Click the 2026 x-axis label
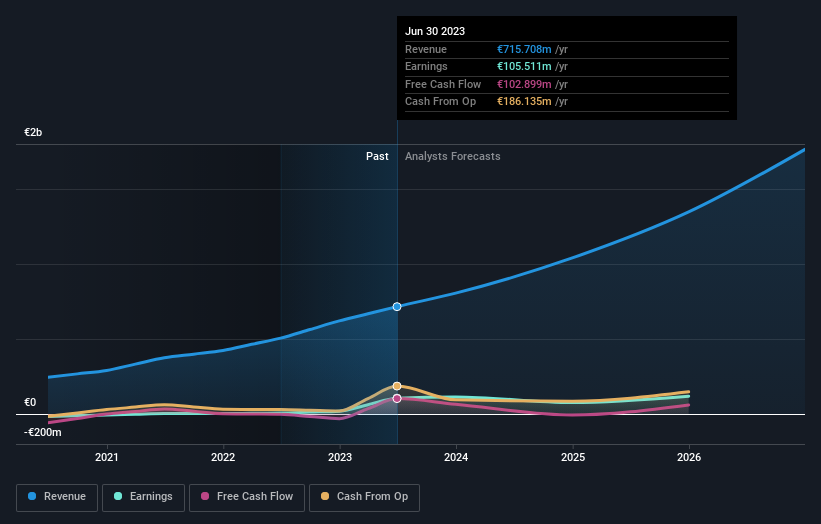The image size is (821, 524). pyautogui.click(x=689, y=457)
